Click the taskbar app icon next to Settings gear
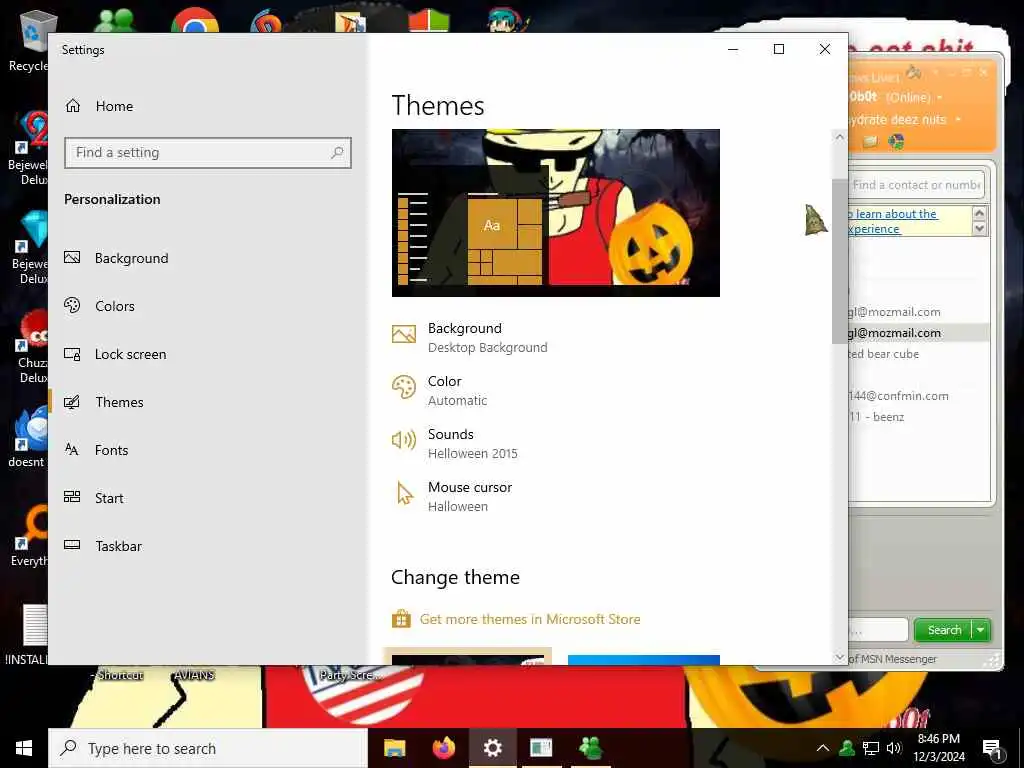 [541, 748]
